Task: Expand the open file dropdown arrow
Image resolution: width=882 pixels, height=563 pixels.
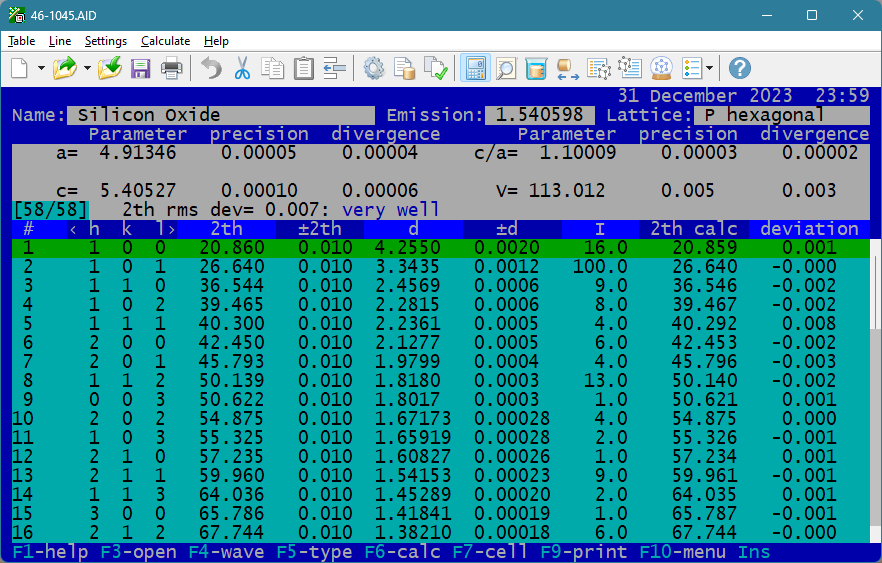Action: point(87,69)
